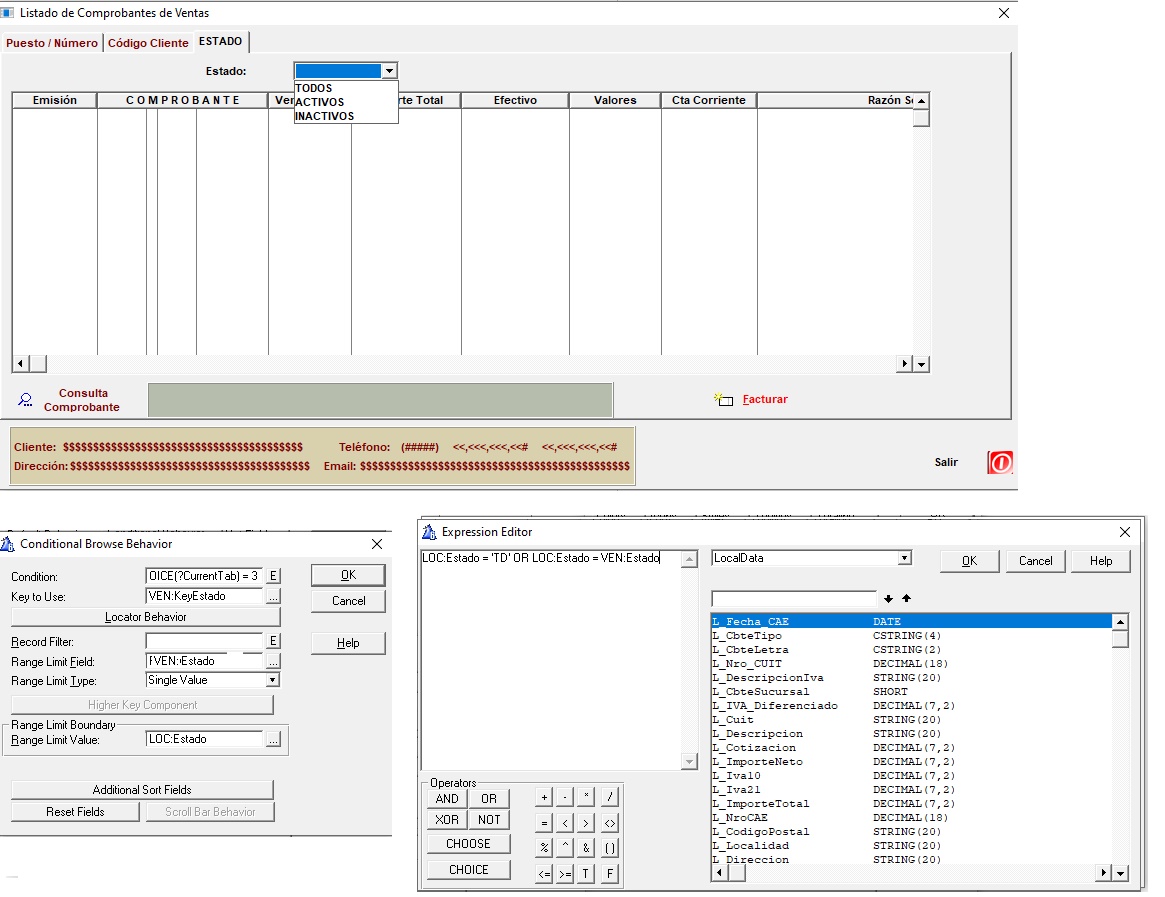This screenshot has height=897, width=1165.
Task: Insert the caret exponent operator
Action: pos(565,848)
